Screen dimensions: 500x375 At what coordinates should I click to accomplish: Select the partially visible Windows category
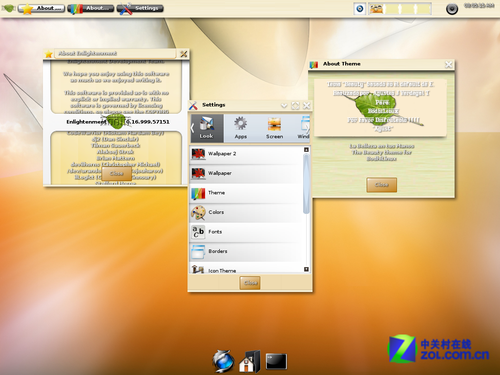pyautogui.click(x=303, y=128)
